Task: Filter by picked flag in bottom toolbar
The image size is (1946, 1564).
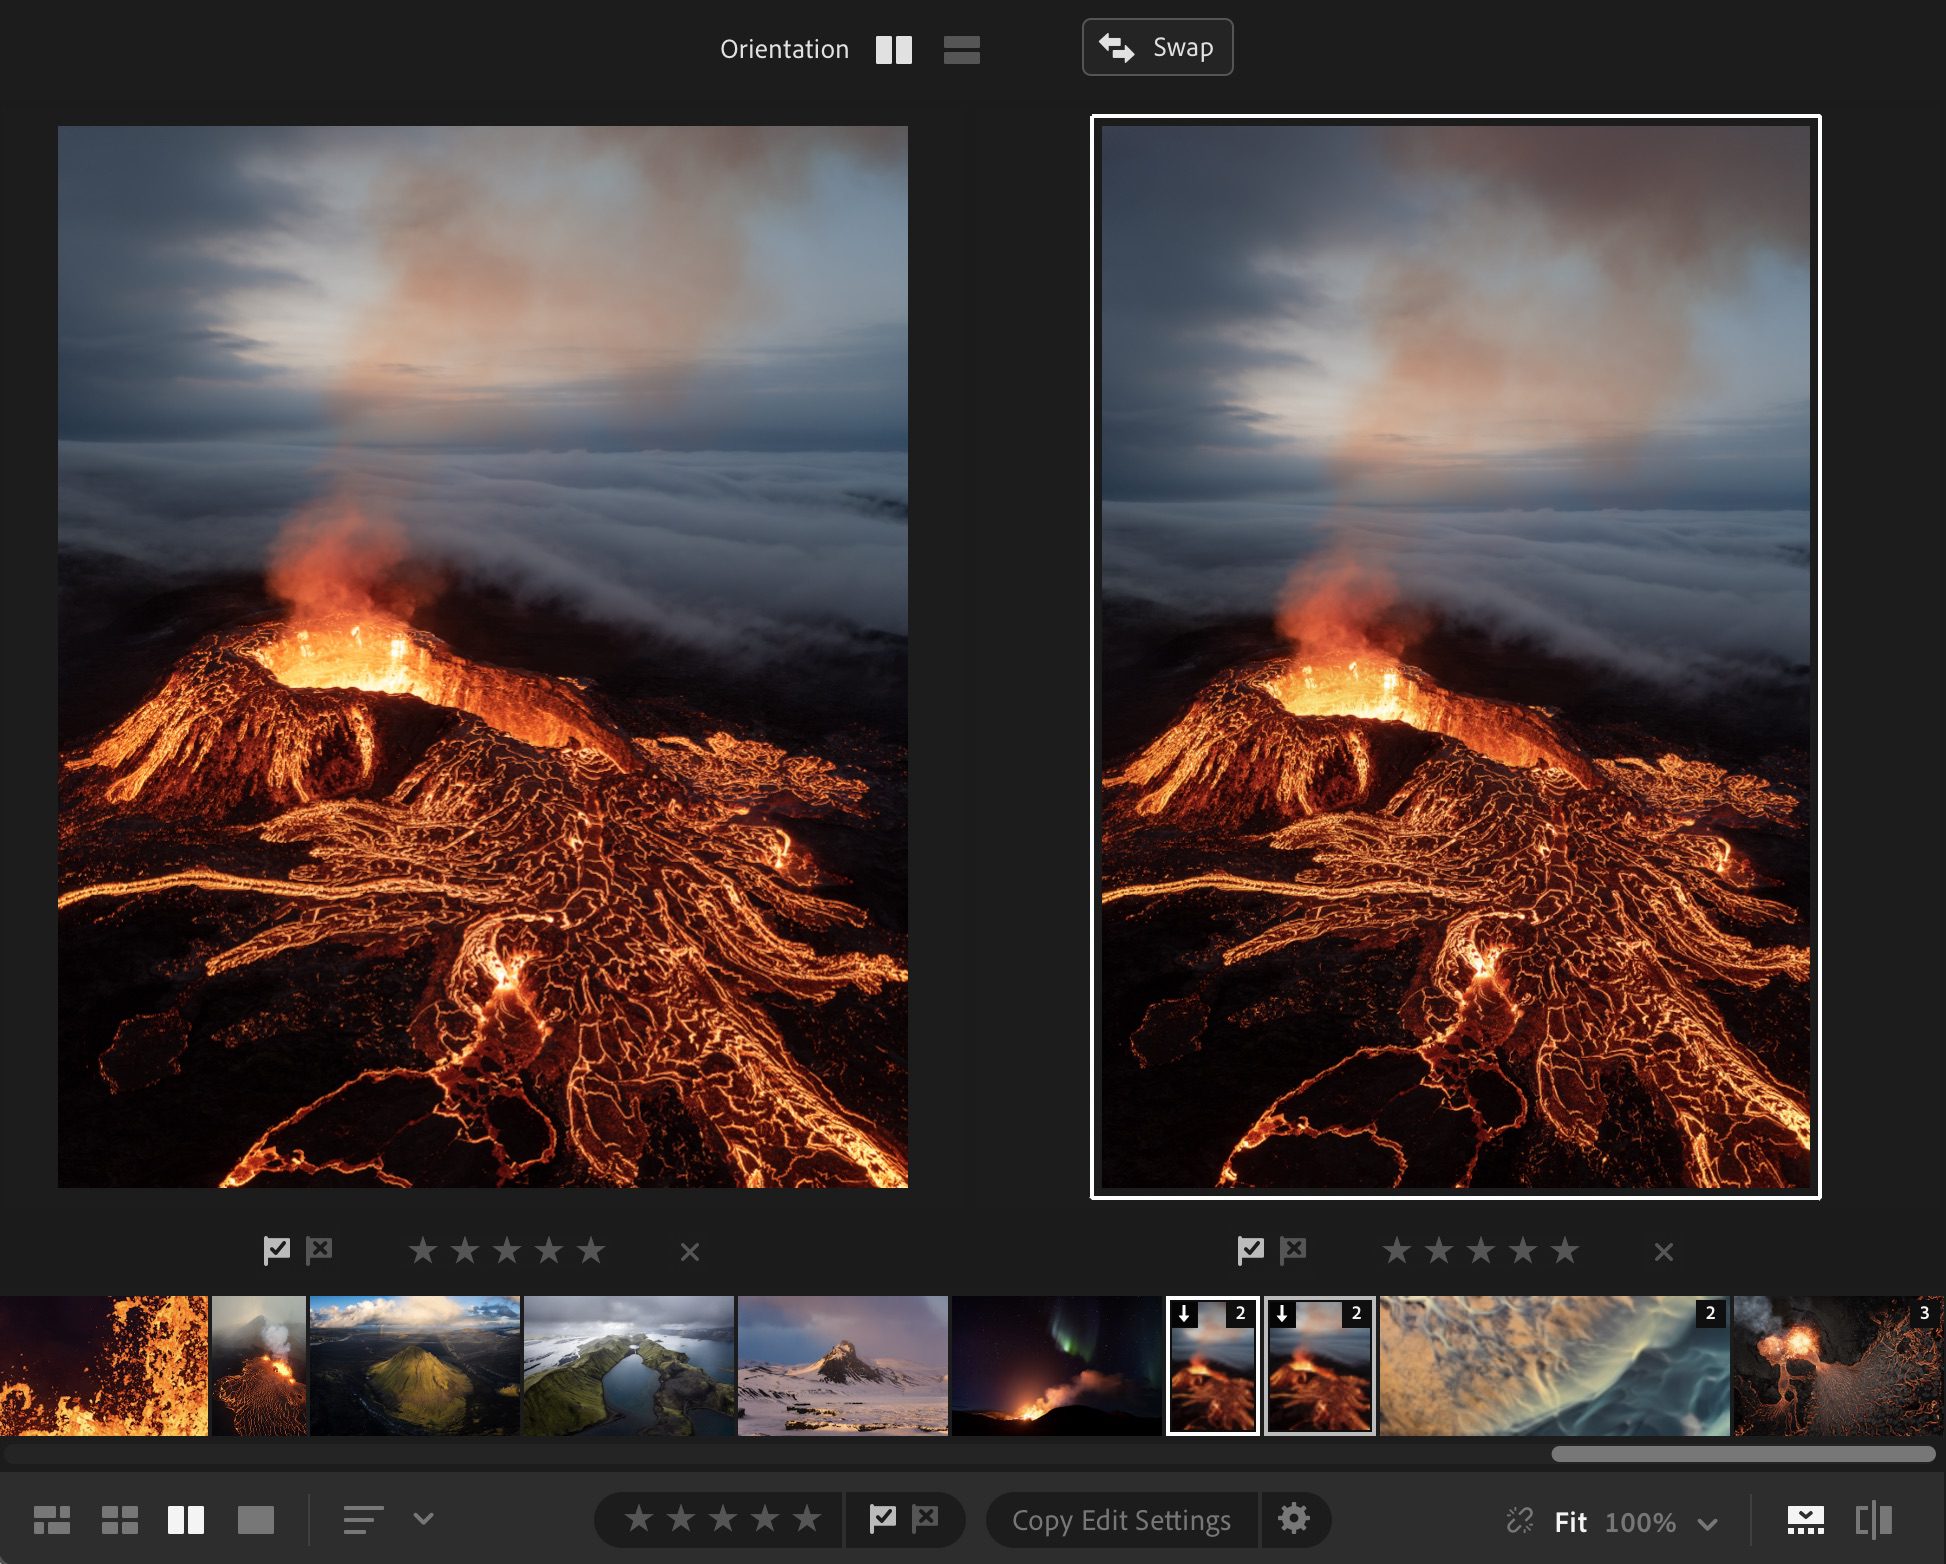Action: click(x=880, y=1520)
